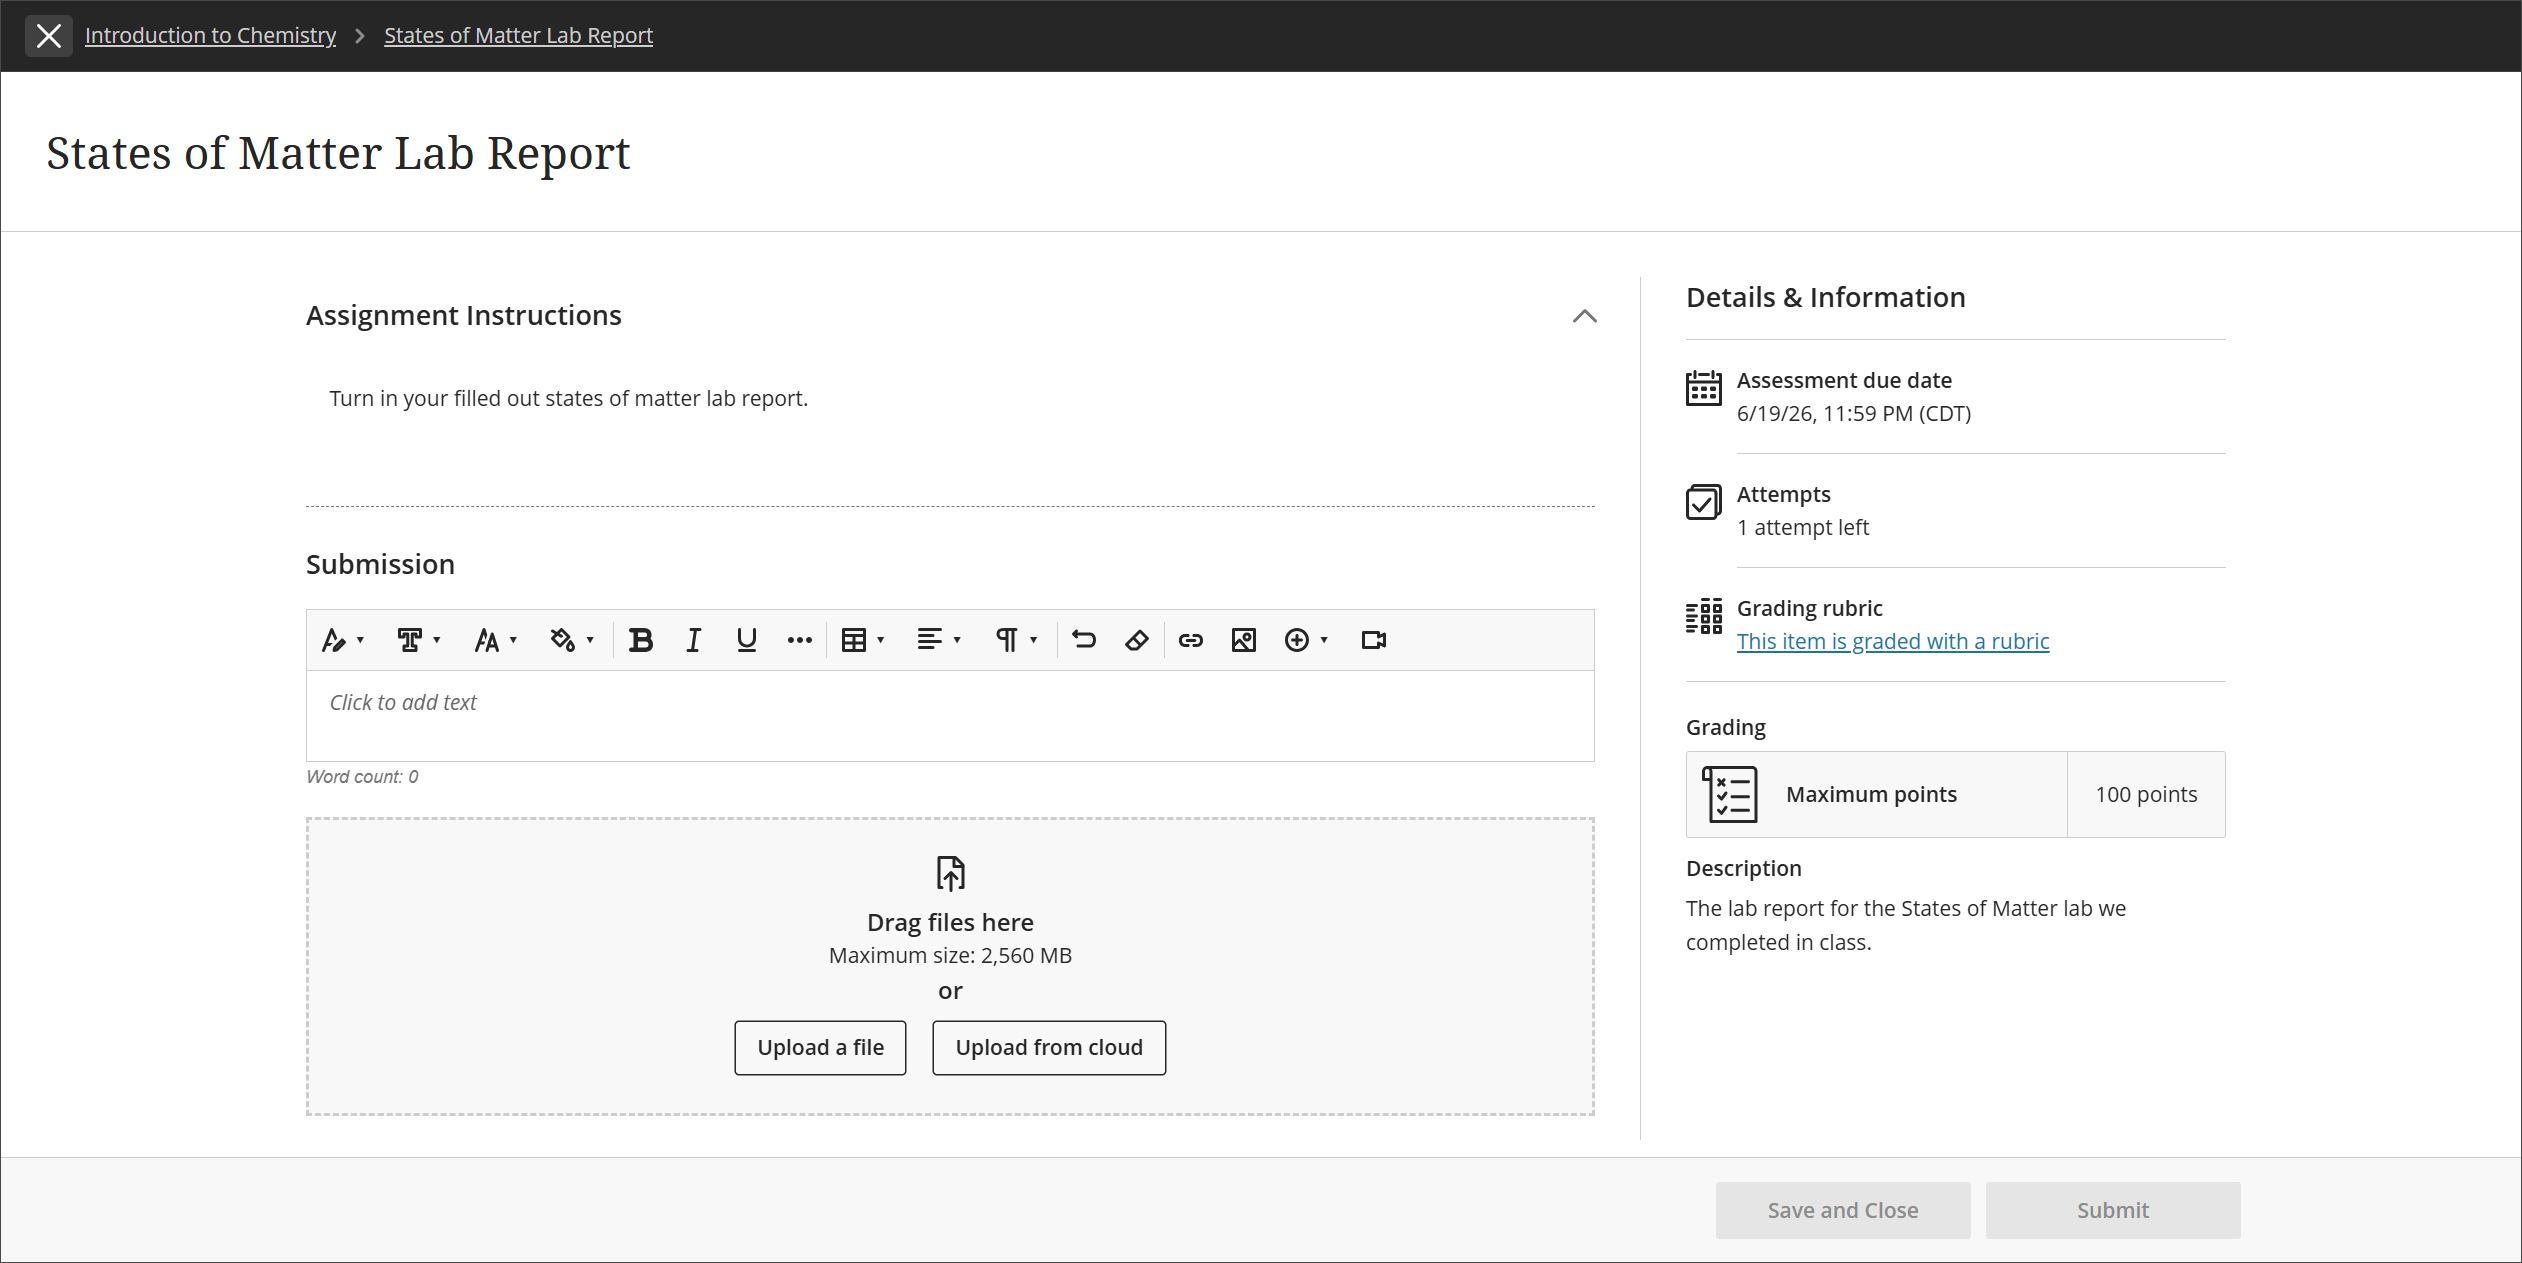Click the Save and Close button
The height and width of the screenshot is (1263, 2522).
pos(1843,1210)
